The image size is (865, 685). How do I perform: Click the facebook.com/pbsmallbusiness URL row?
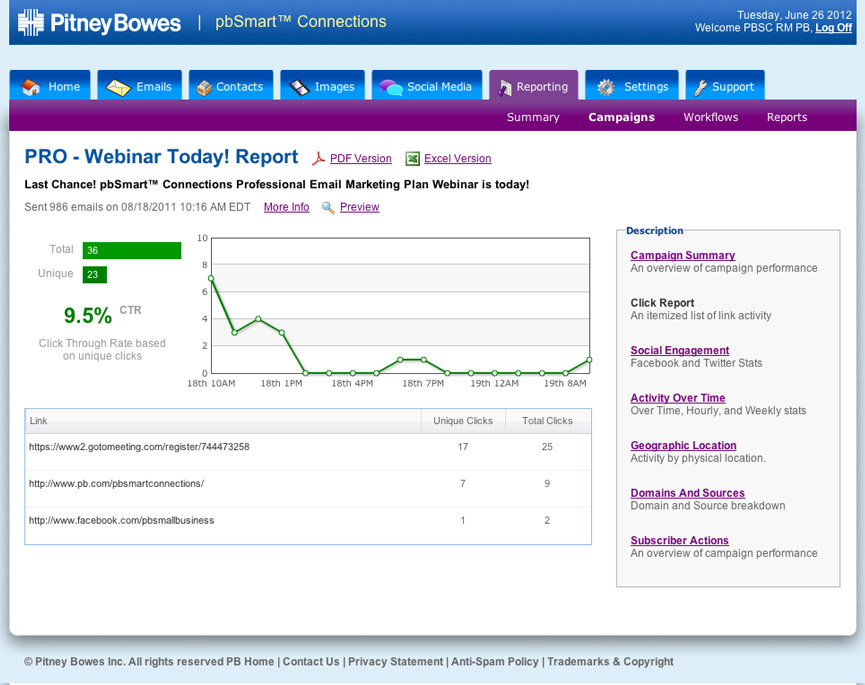point(121,521)
